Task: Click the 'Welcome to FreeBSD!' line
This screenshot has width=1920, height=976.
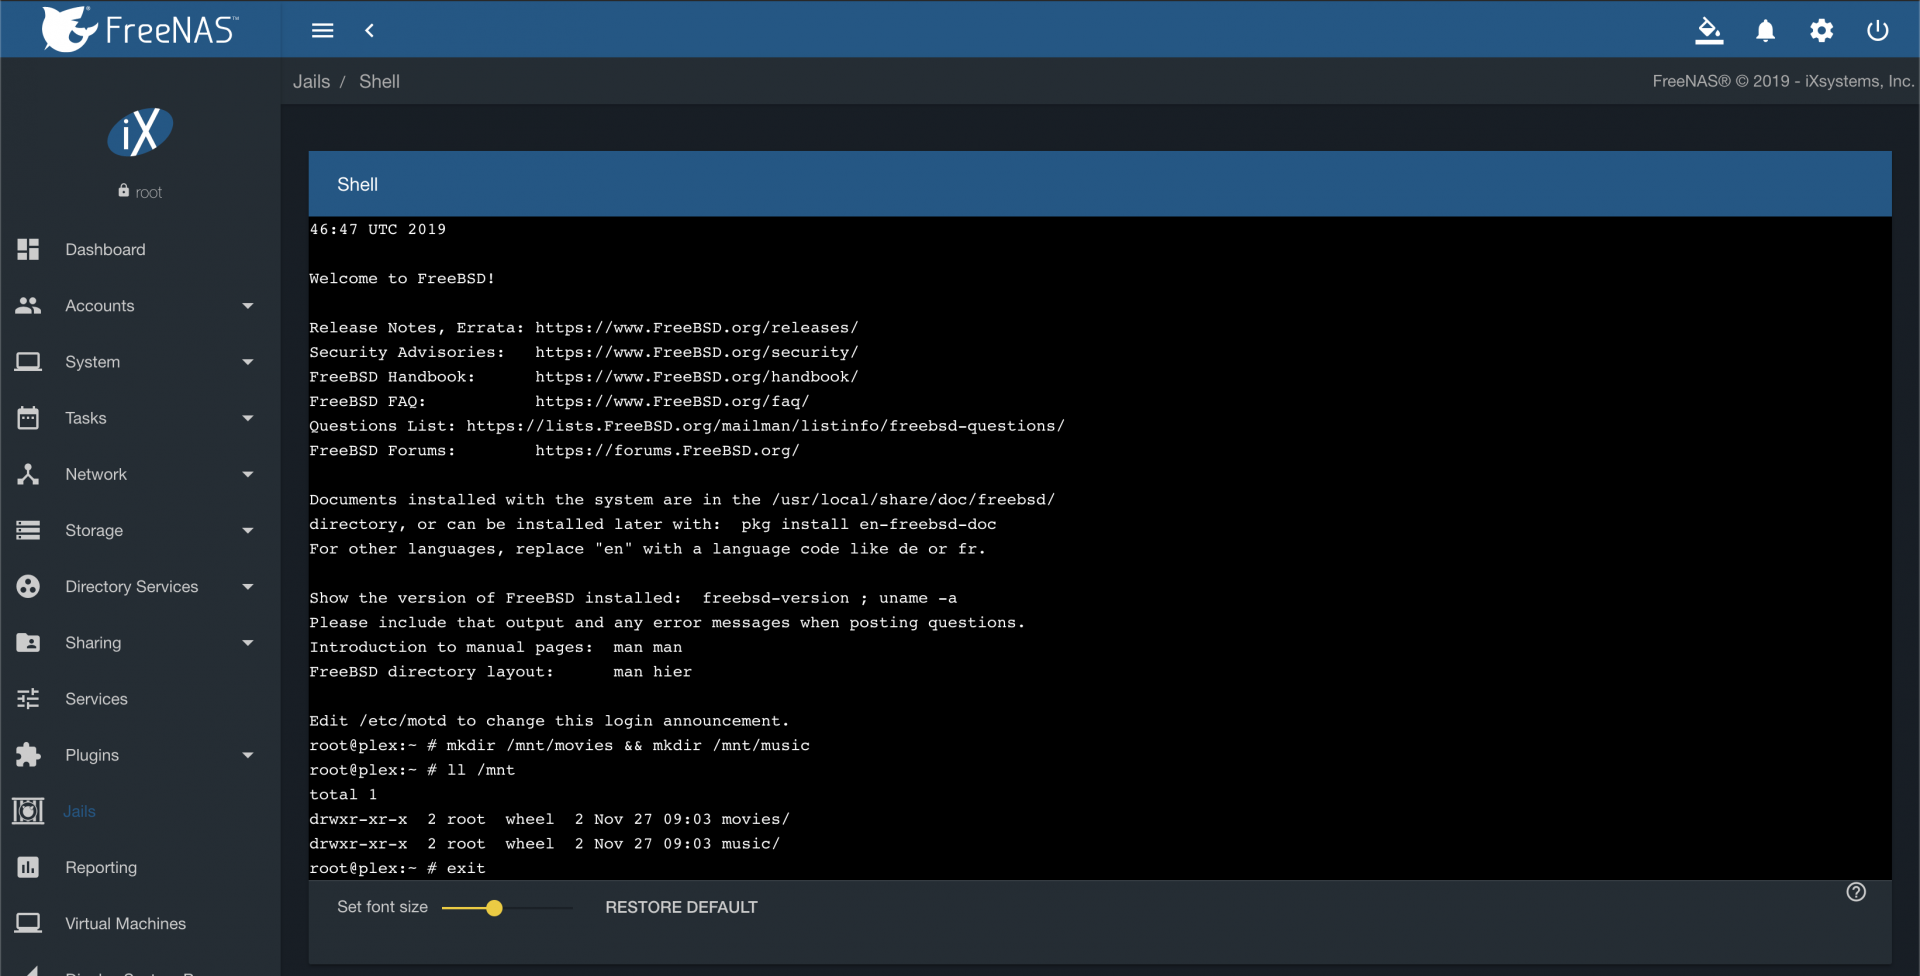Action: click(x=402, y=278)
